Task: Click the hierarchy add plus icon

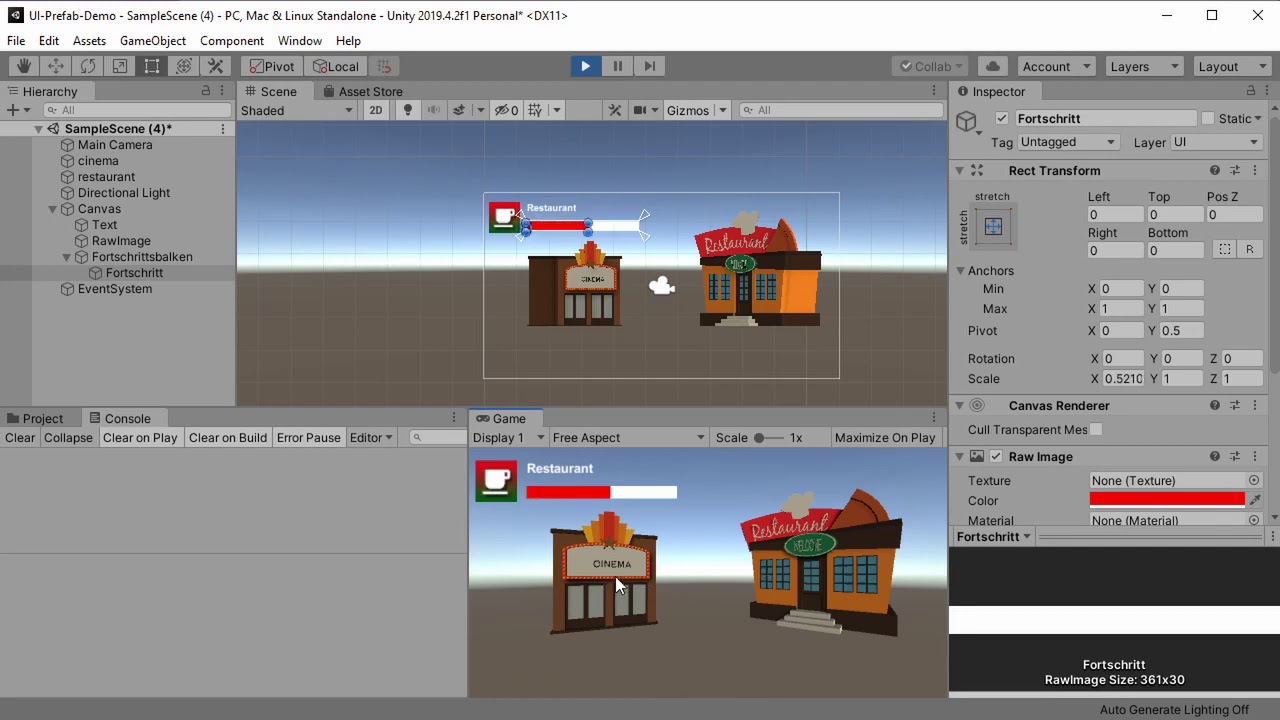Action: point(12,110)
